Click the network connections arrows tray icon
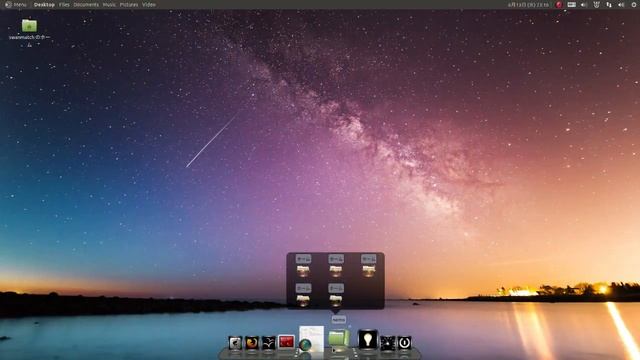 pyautogui.click(x=609, y=5)
